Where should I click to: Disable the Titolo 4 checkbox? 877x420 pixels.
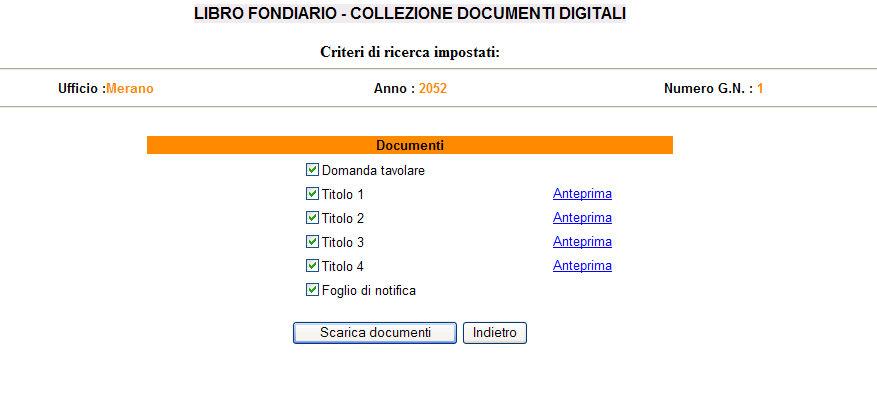click(x=312, y=266)
